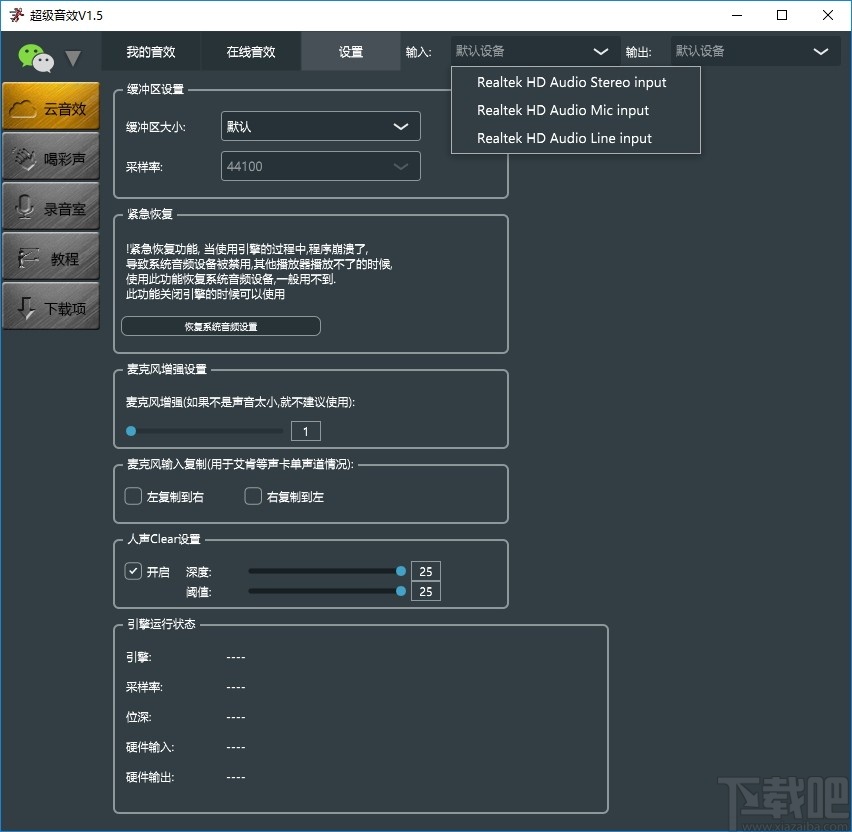Open the 缓冲区大小 buffer size dropdown
The height and width of the screenshot is (832, 852).
coord(320,126)
